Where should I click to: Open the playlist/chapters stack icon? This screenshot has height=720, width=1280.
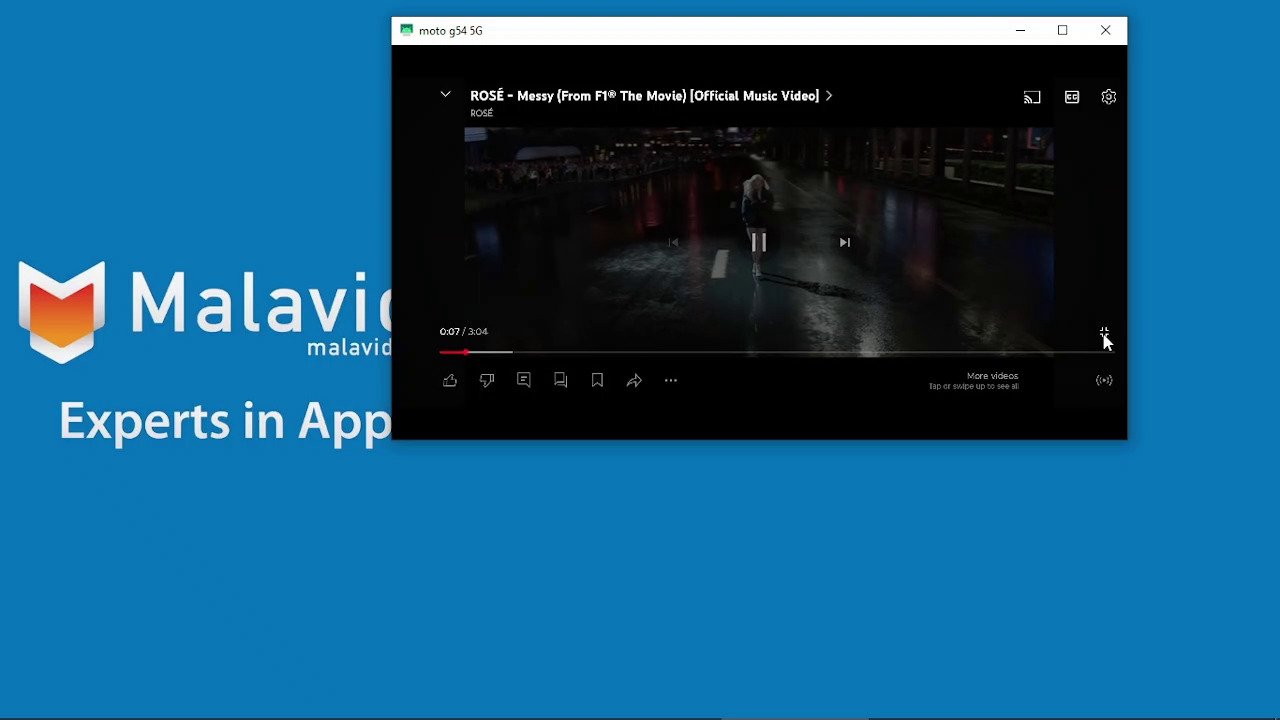coord(561,380)
